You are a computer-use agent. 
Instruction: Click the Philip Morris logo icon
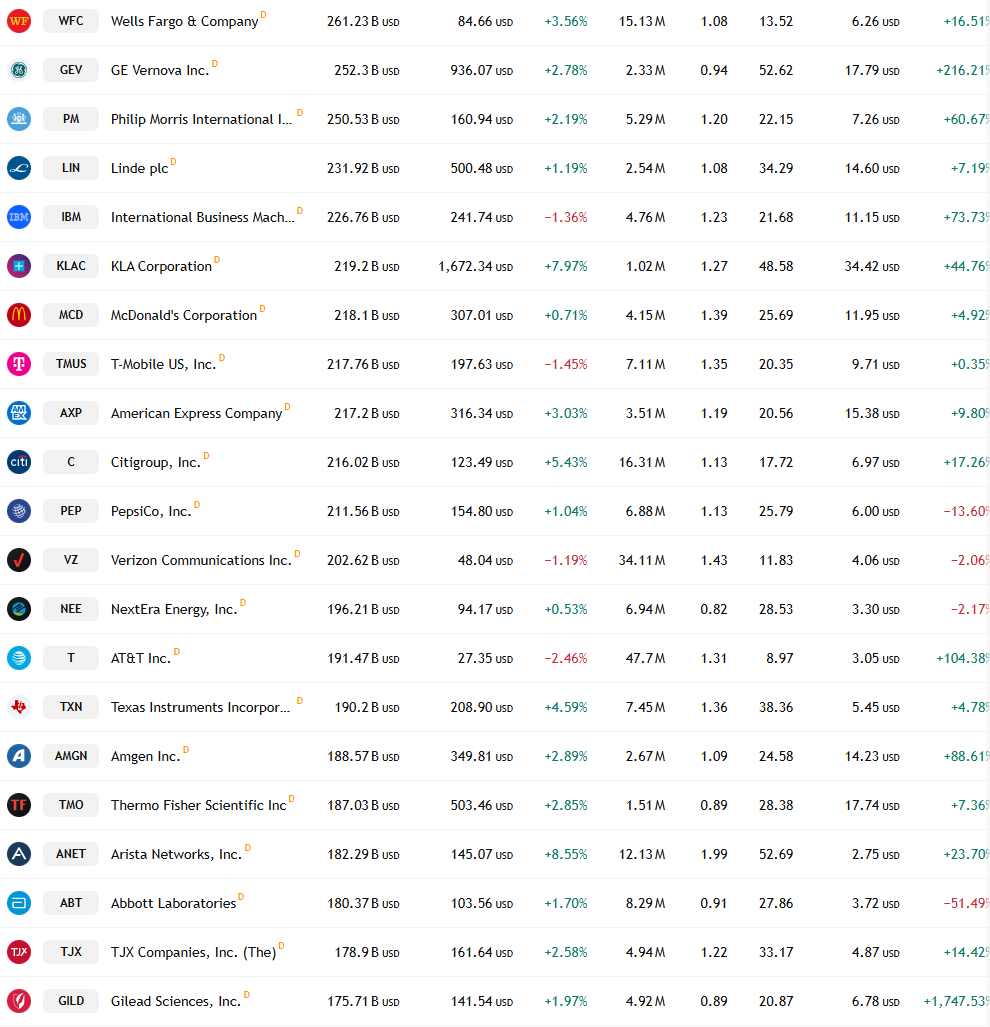[19, 119]
